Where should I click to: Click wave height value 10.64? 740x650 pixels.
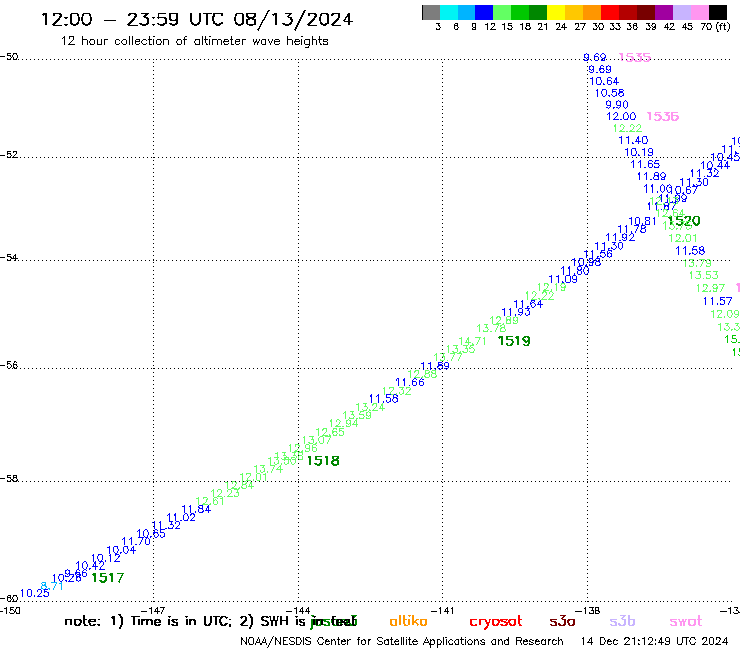point(604,82)
